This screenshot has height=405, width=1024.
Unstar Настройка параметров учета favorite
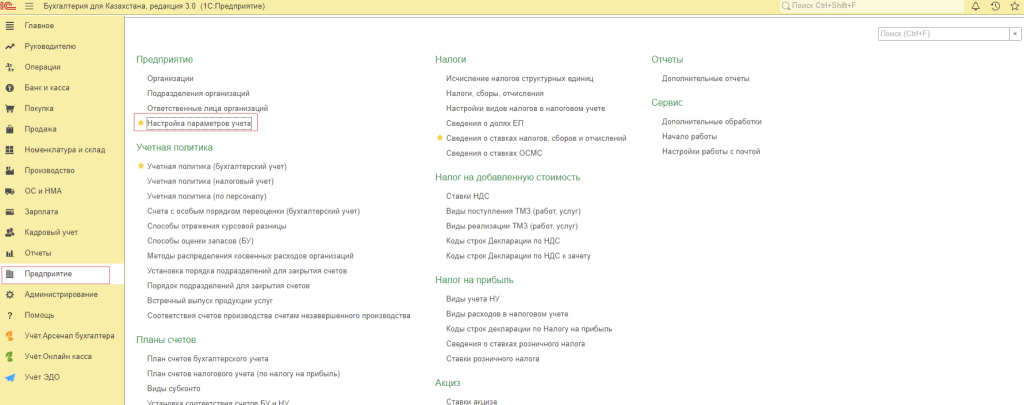(141, 123)
